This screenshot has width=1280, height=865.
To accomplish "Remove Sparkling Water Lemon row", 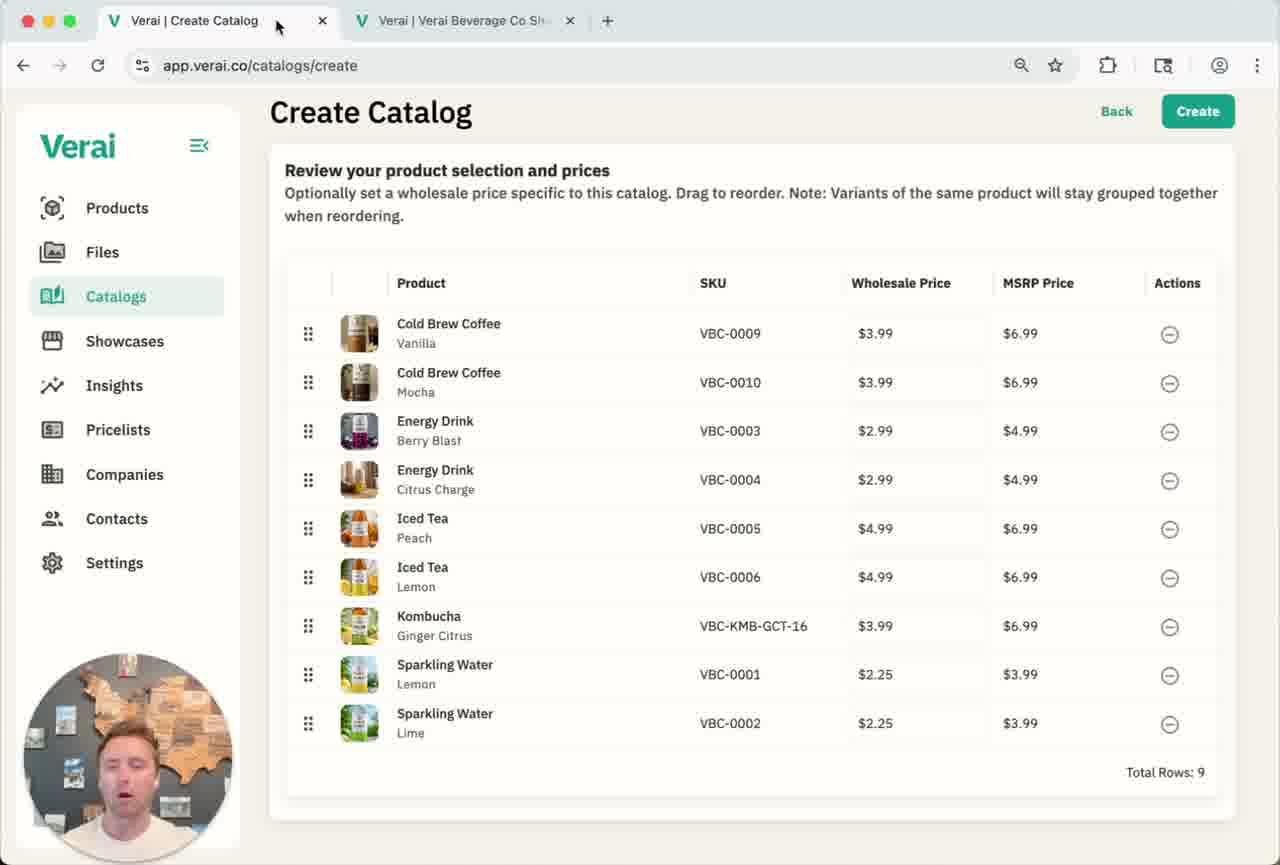I will tap(1169, 676).
